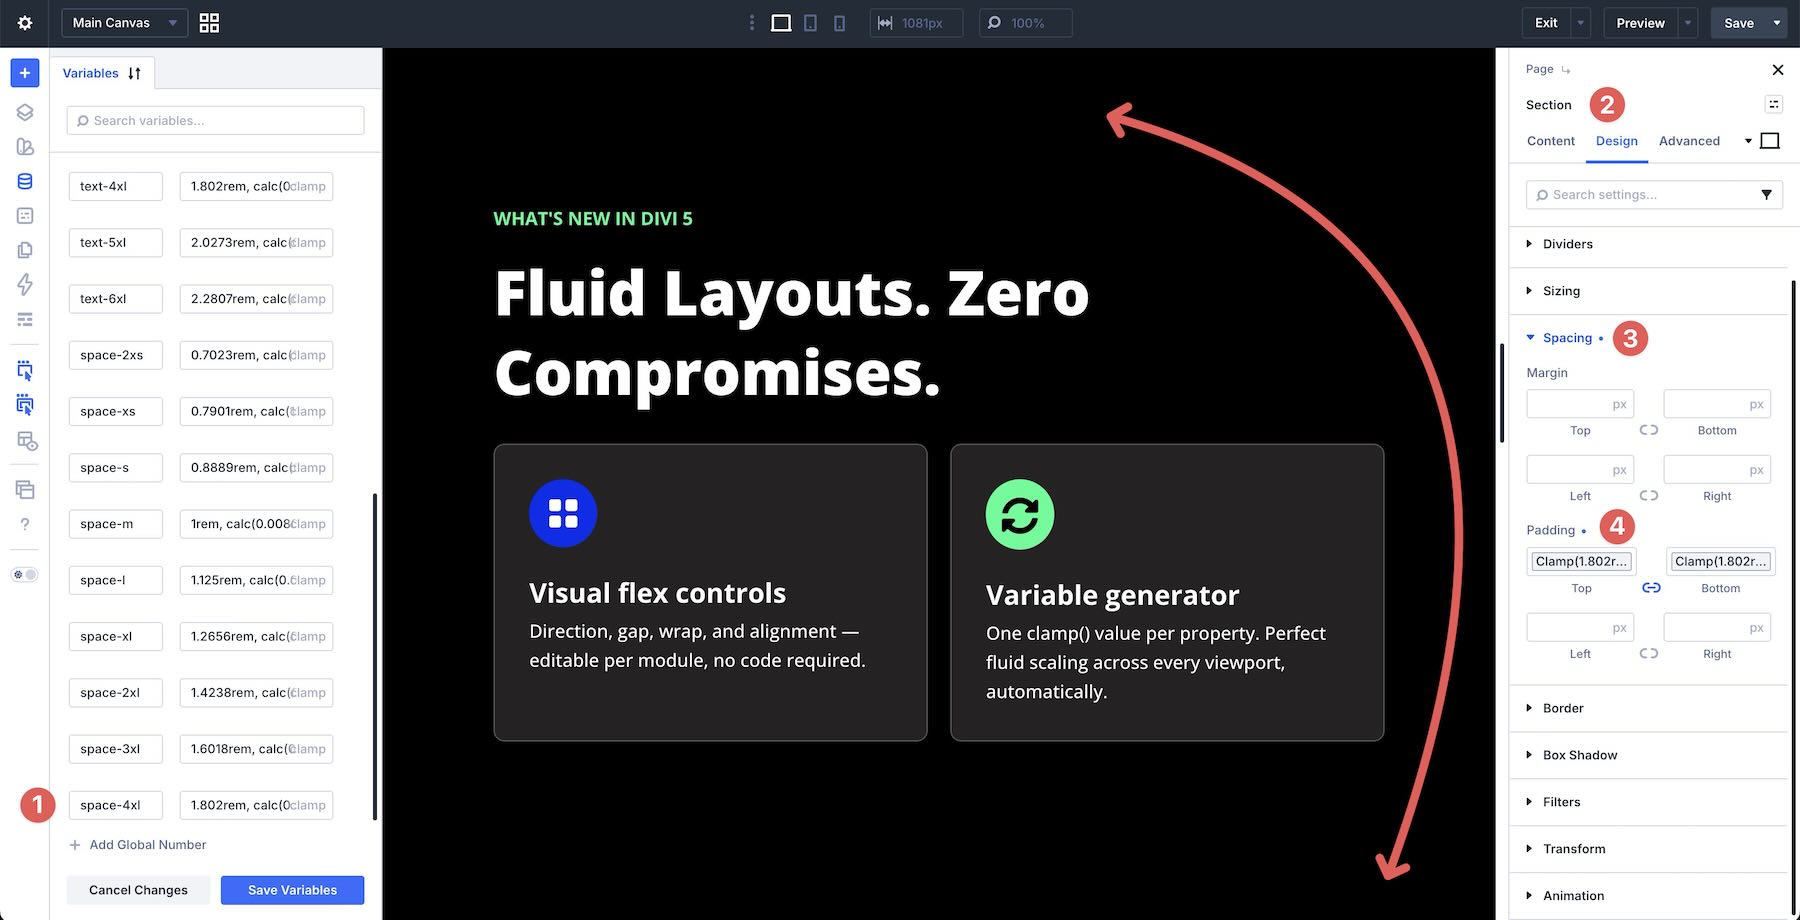Toggle the link for margin top and bottom
Viewport: 1800px width, 920px height.
[x=1648, y=430]
